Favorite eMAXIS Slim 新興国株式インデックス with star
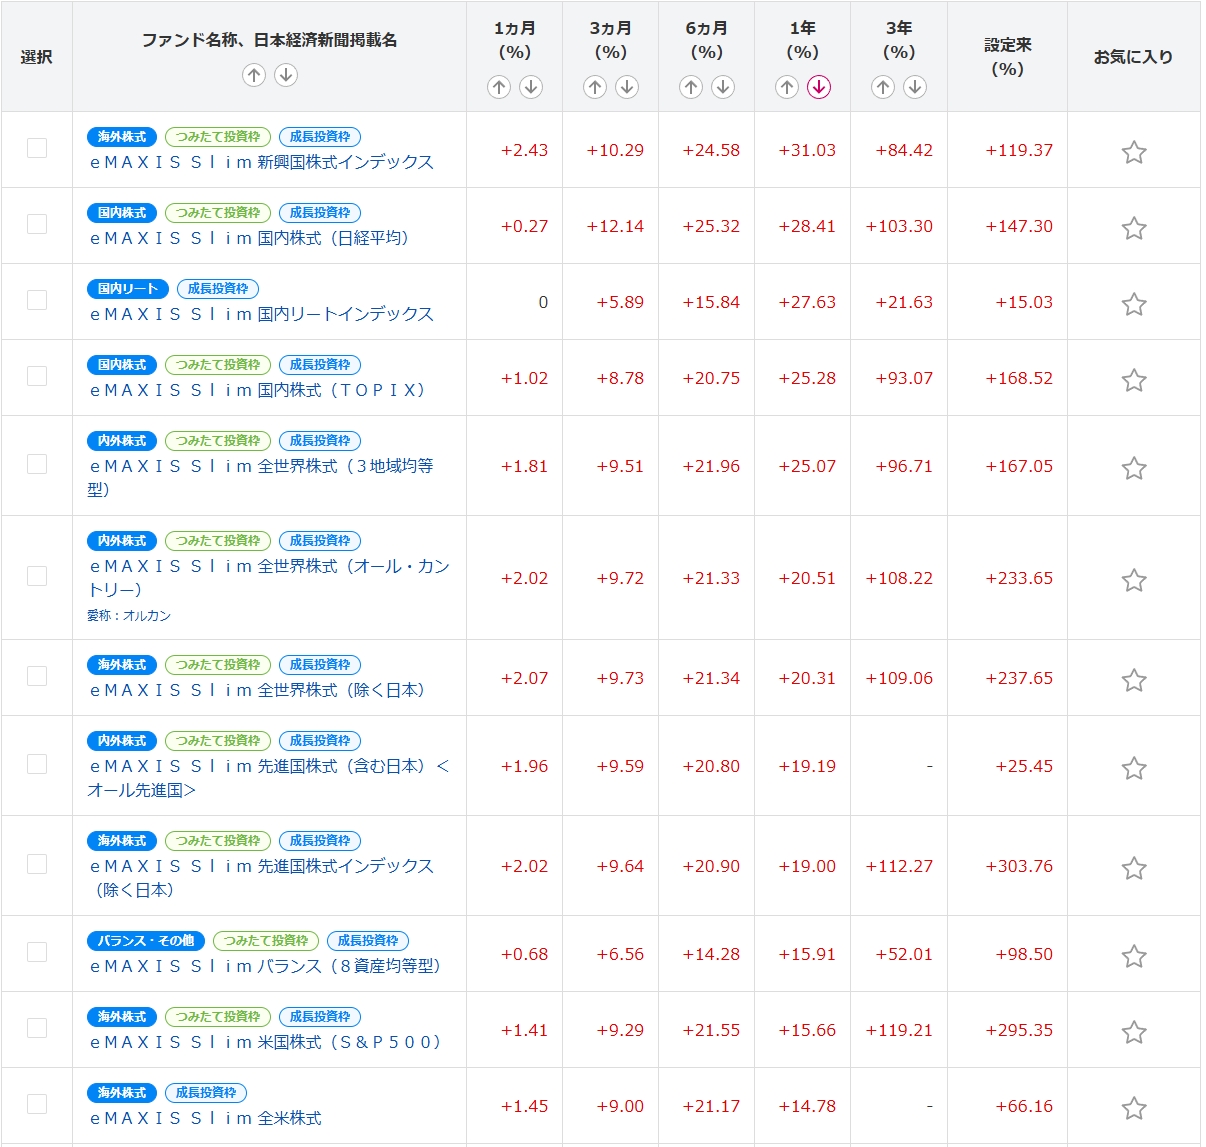Viewport: 1206px width, 1147px height. pyautogui.click(x=1133, y=152)
